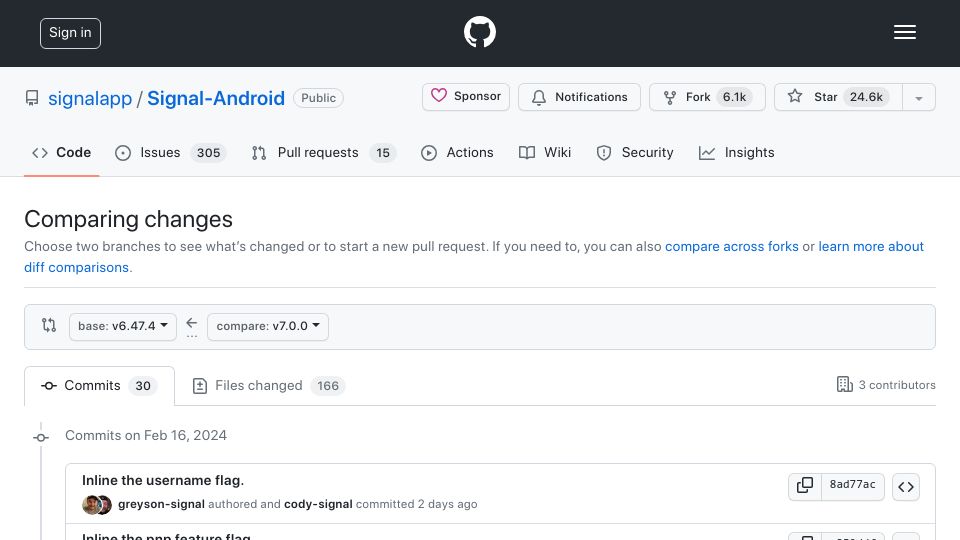Click the Public repository badge
This screenshot has width=960, height=540.
tap(318, 98)
